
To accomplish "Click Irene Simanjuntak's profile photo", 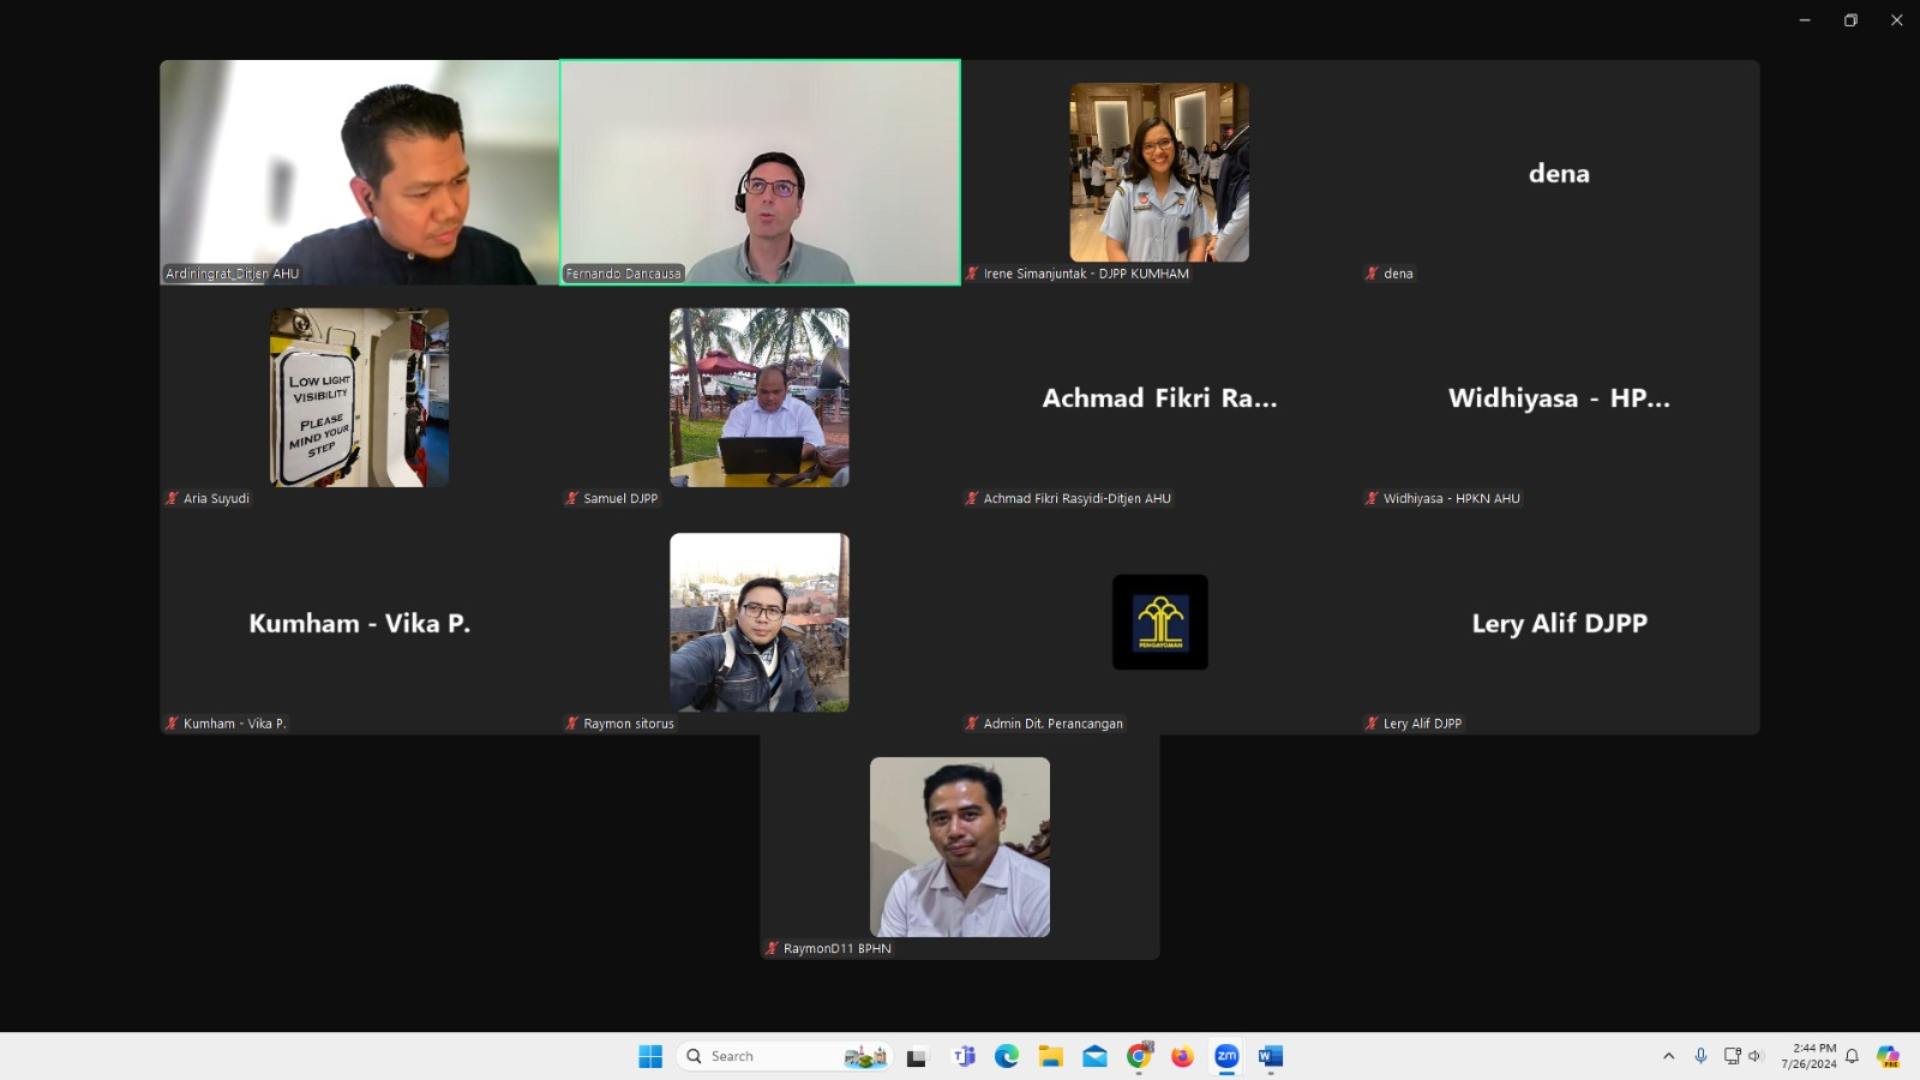I will point(1159,172).
